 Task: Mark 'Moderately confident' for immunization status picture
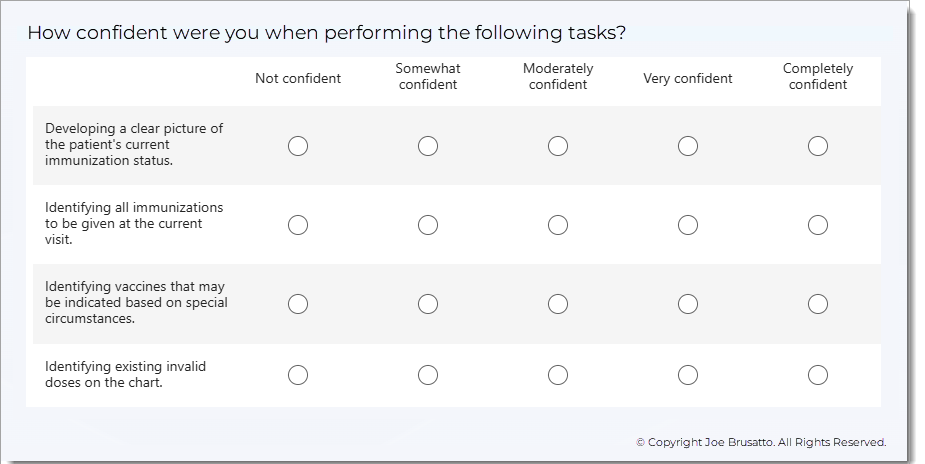(x=558, y=146)
